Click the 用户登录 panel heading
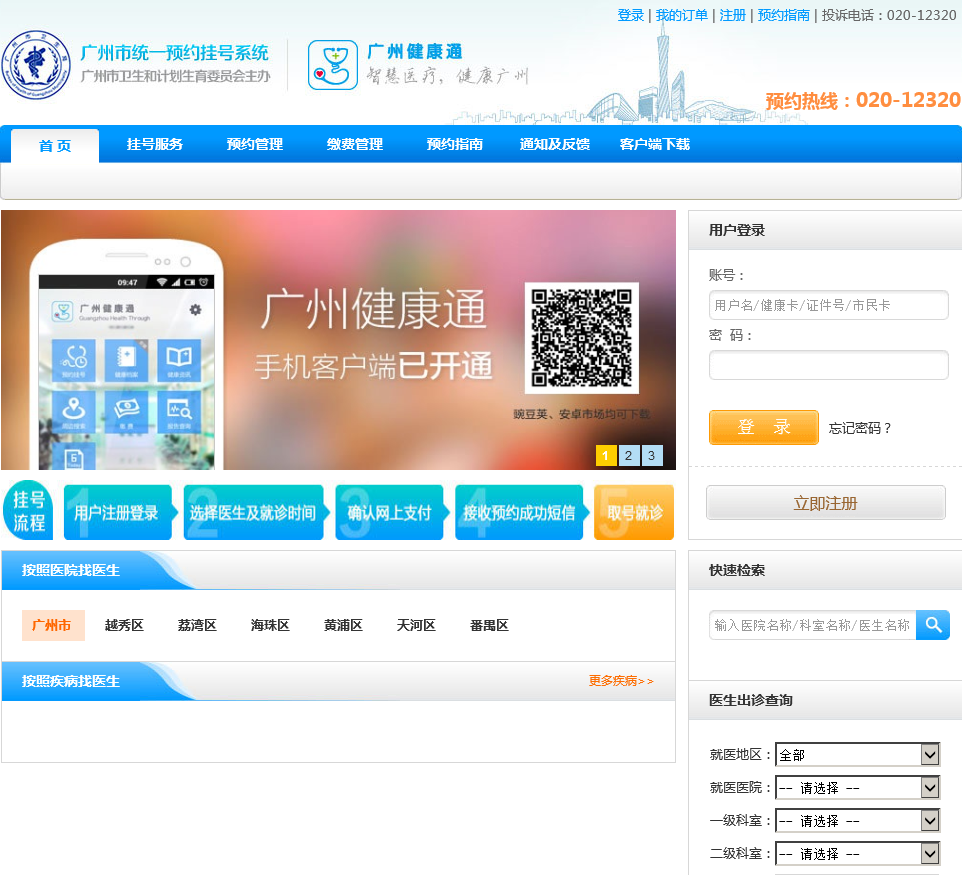962x875 pixels. point(737,230)
